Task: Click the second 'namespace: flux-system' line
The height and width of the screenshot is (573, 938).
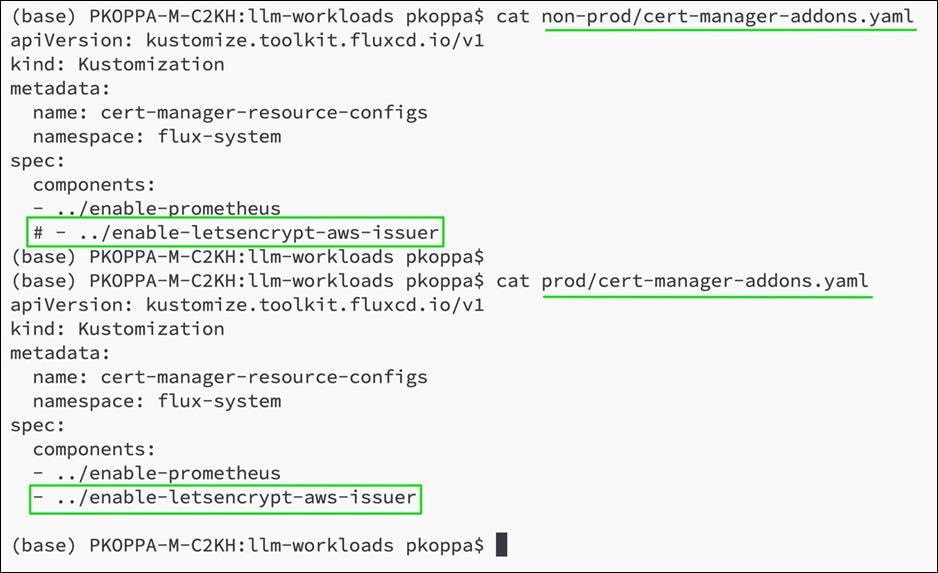Action: (x=157, y=401)
